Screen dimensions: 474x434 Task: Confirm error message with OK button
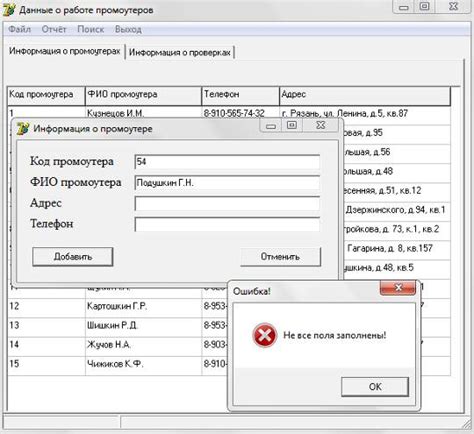[375, 387]
